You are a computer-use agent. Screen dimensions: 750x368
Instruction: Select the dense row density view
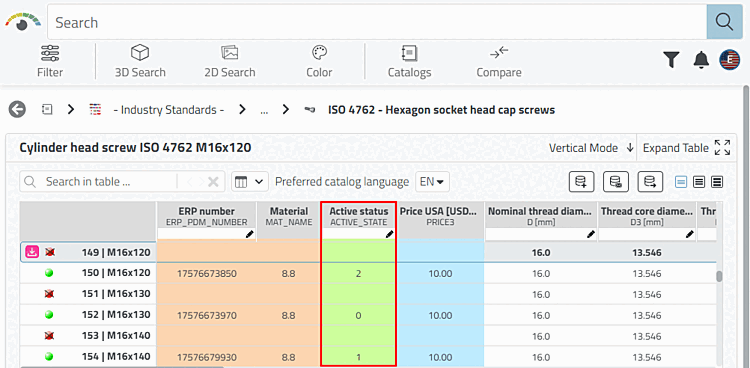click(717, 182)
